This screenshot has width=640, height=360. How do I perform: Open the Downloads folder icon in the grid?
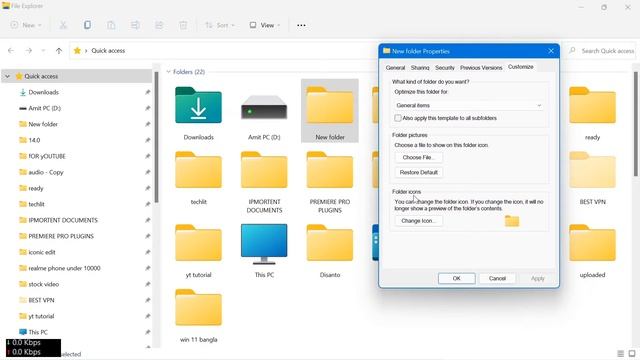pyautogui.click(x=198, y=105)
